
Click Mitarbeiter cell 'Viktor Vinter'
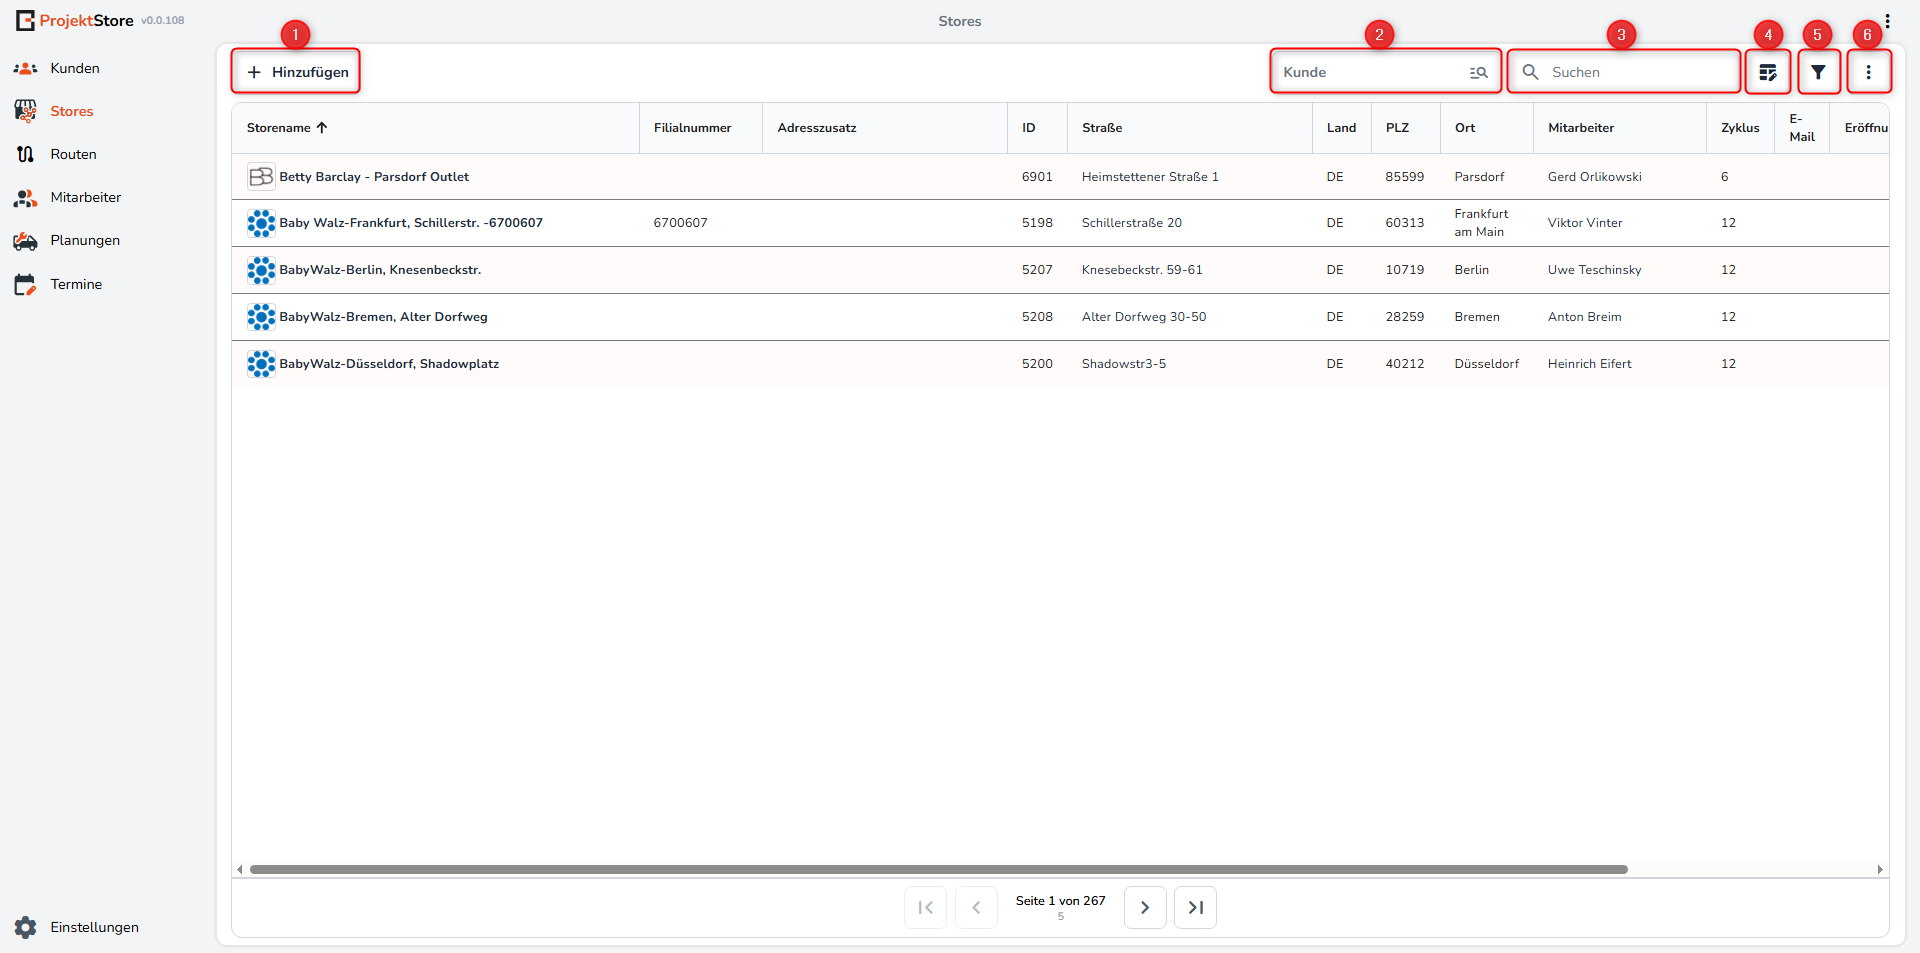(x=1585, y=223)
